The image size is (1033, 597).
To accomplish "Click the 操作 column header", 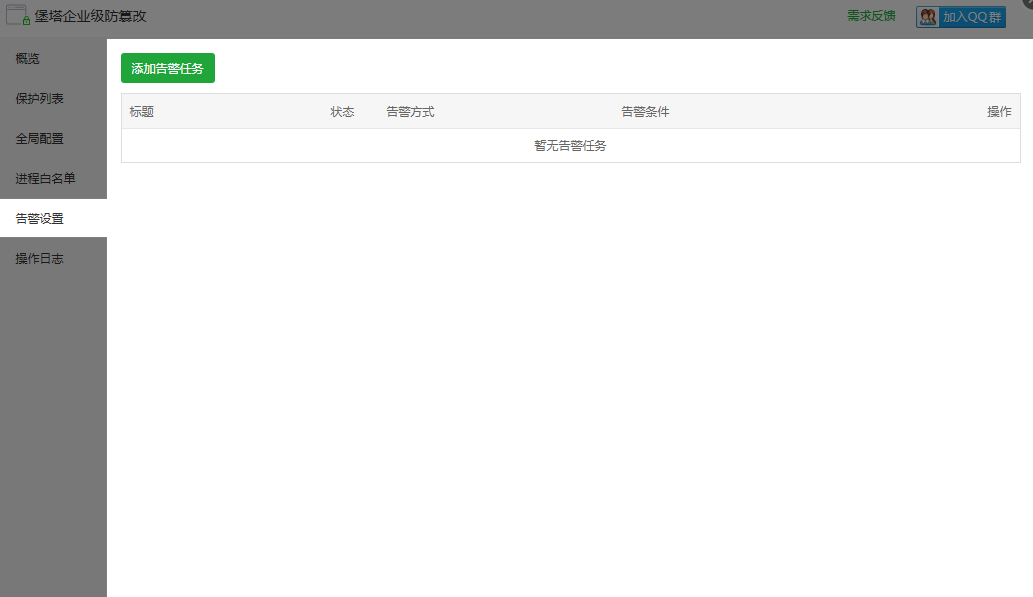I will 999,112.
